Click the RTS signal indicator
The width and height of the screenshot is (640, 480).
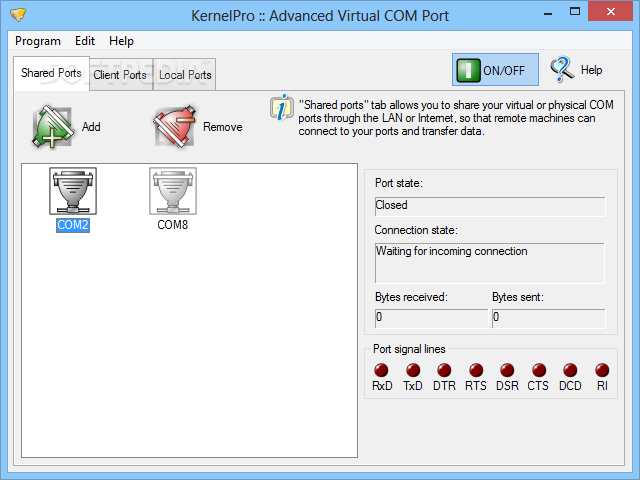click(x=476, y=370)
